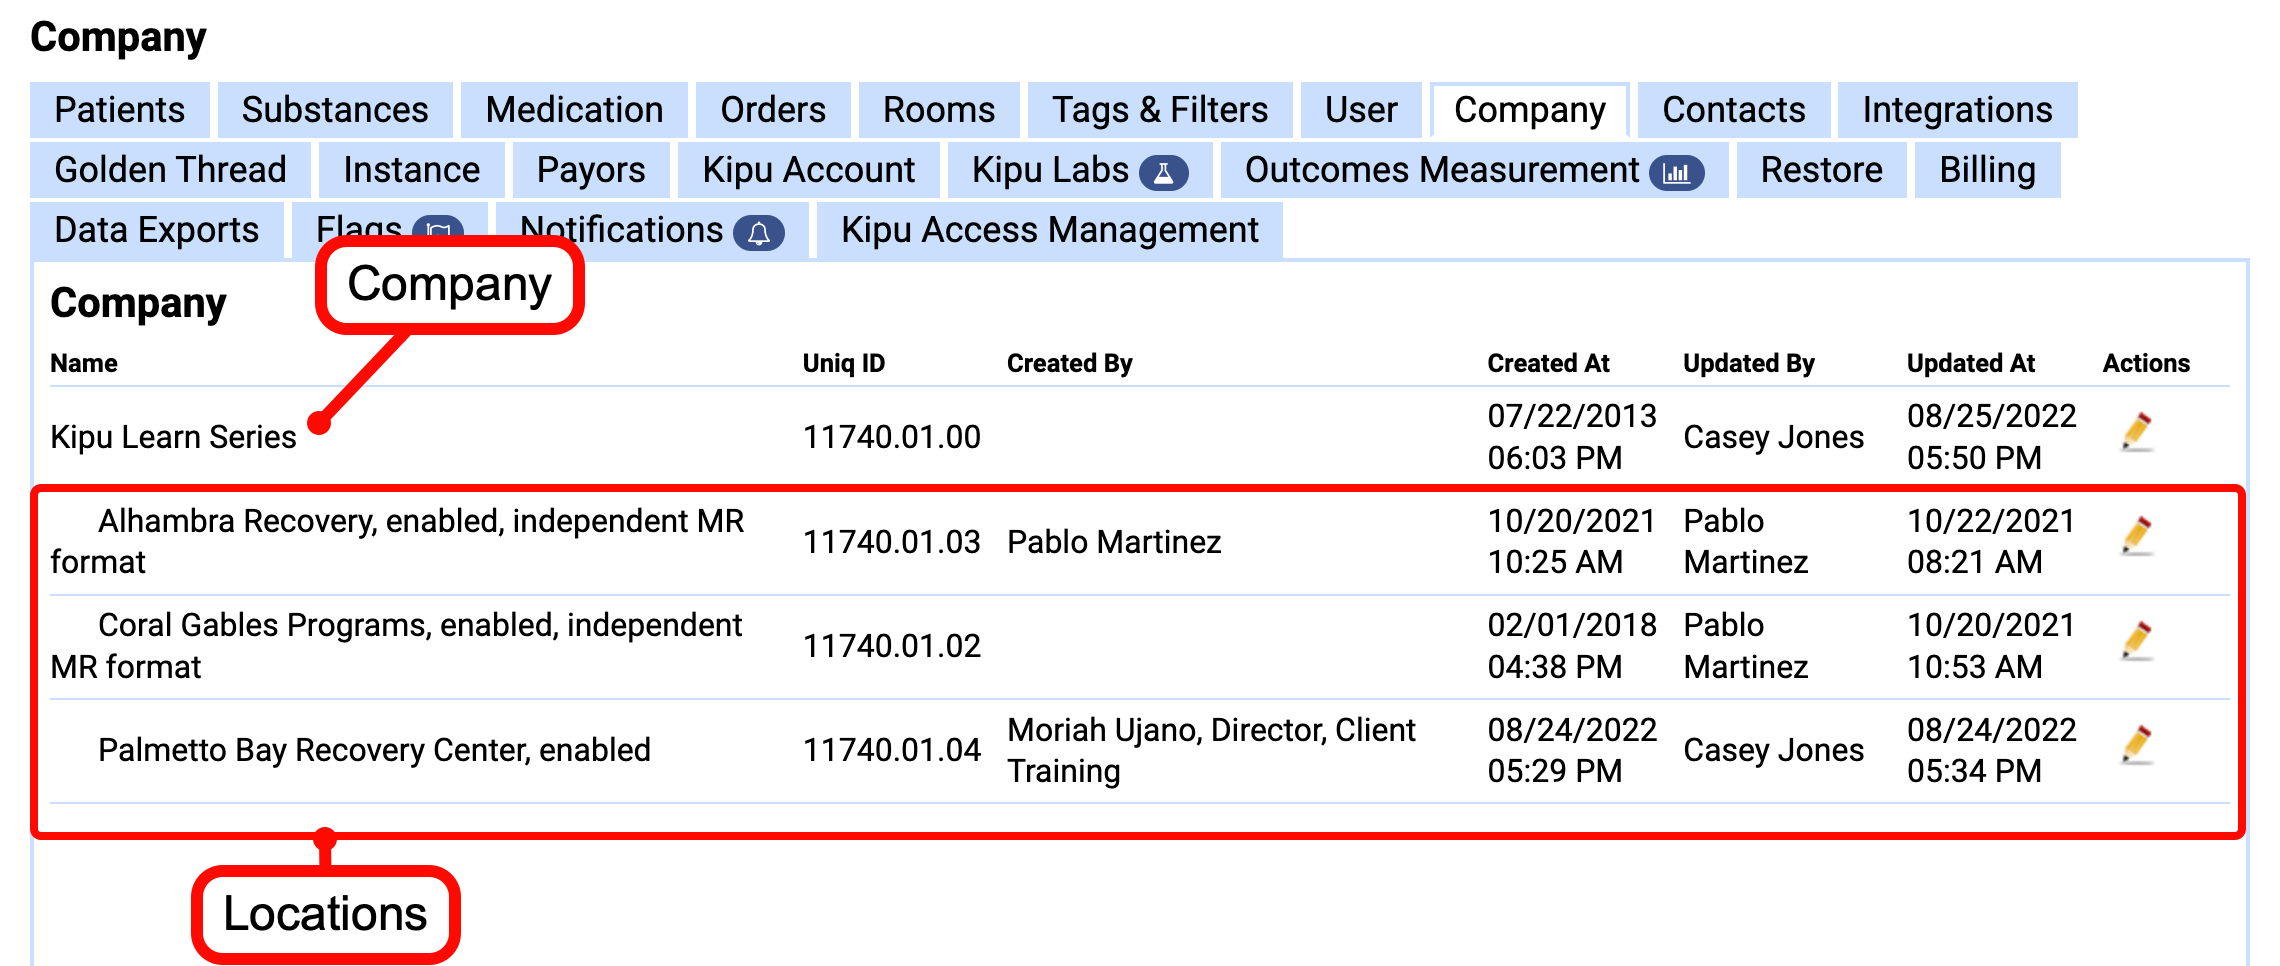The width and height of the screenshot is (2280, 966).
Task: Click the Created By column header
Action: coord(1069,363)
